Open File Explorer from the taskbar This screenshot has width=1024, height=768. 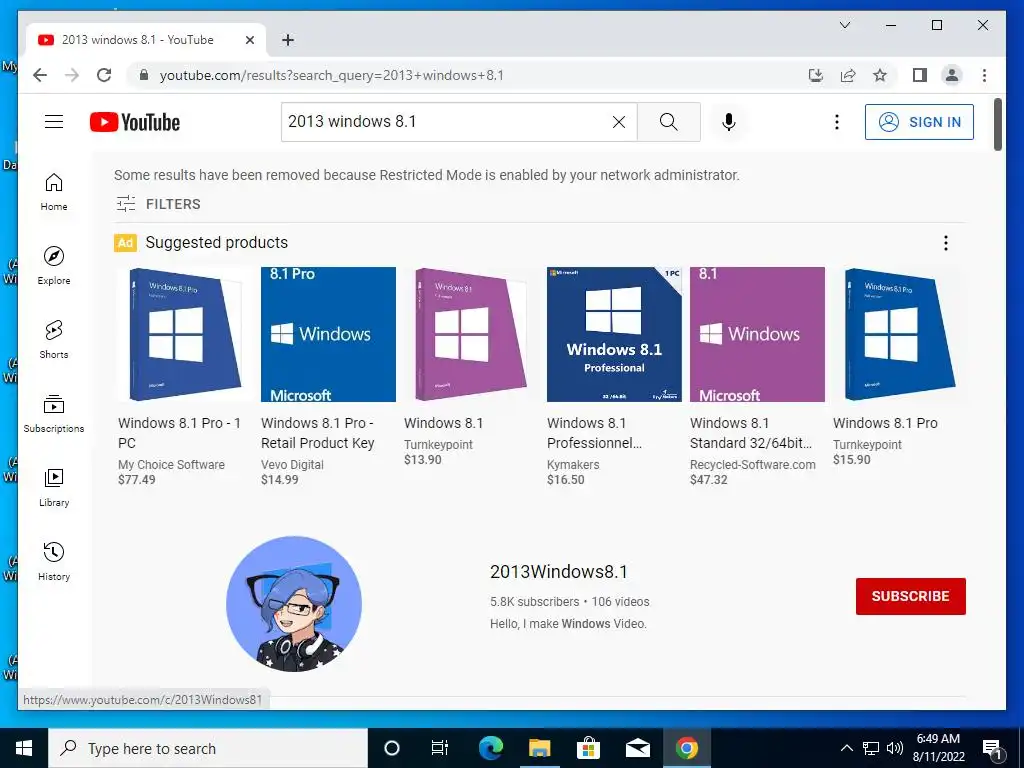(x=539, y=748)
